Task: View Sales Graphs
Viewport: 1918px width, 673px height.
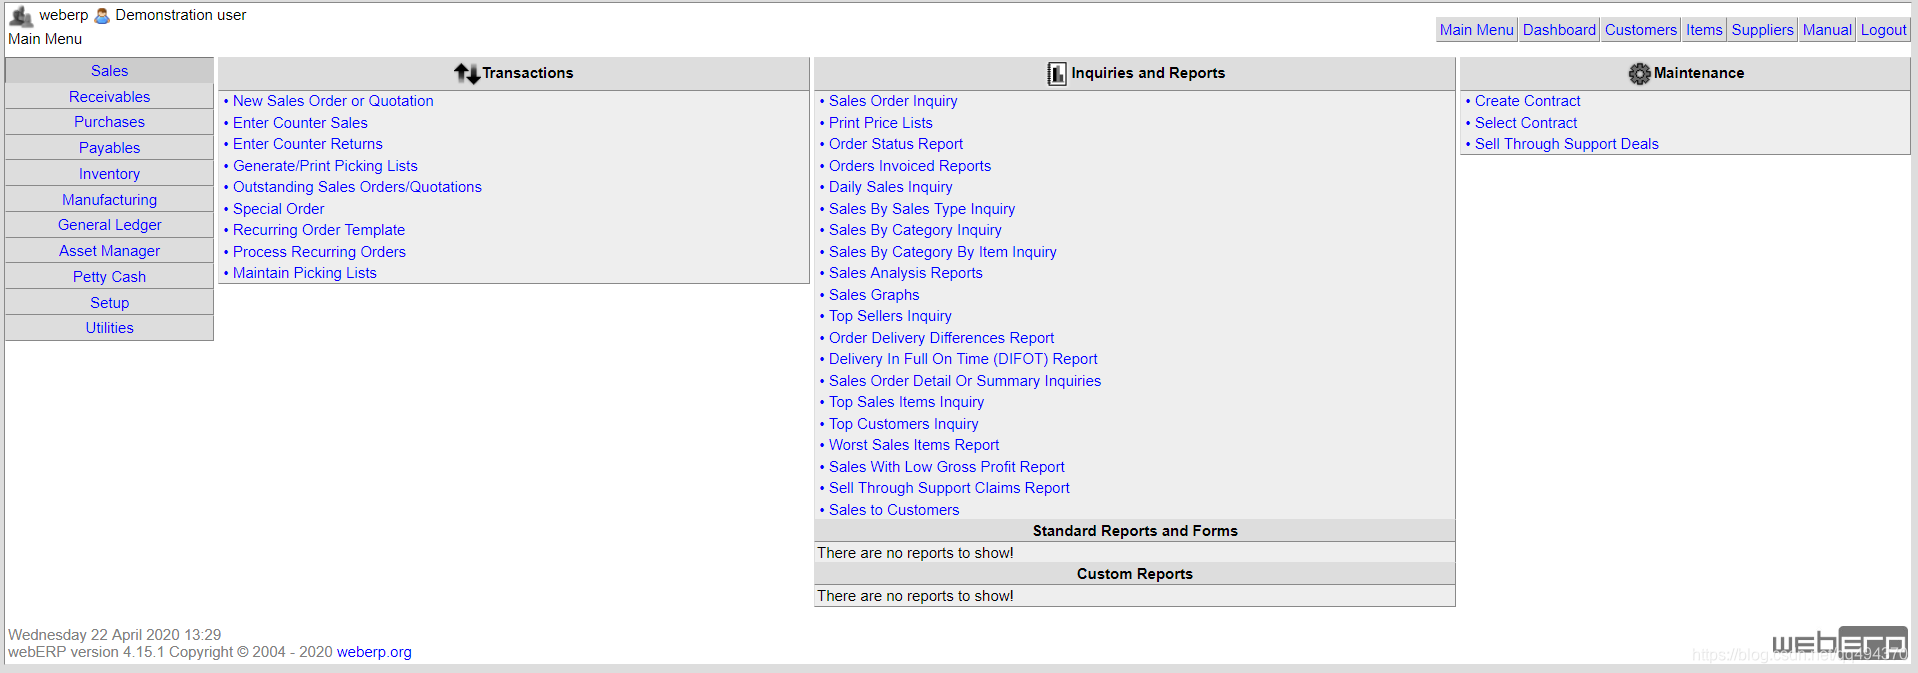Action: point(874,295)
